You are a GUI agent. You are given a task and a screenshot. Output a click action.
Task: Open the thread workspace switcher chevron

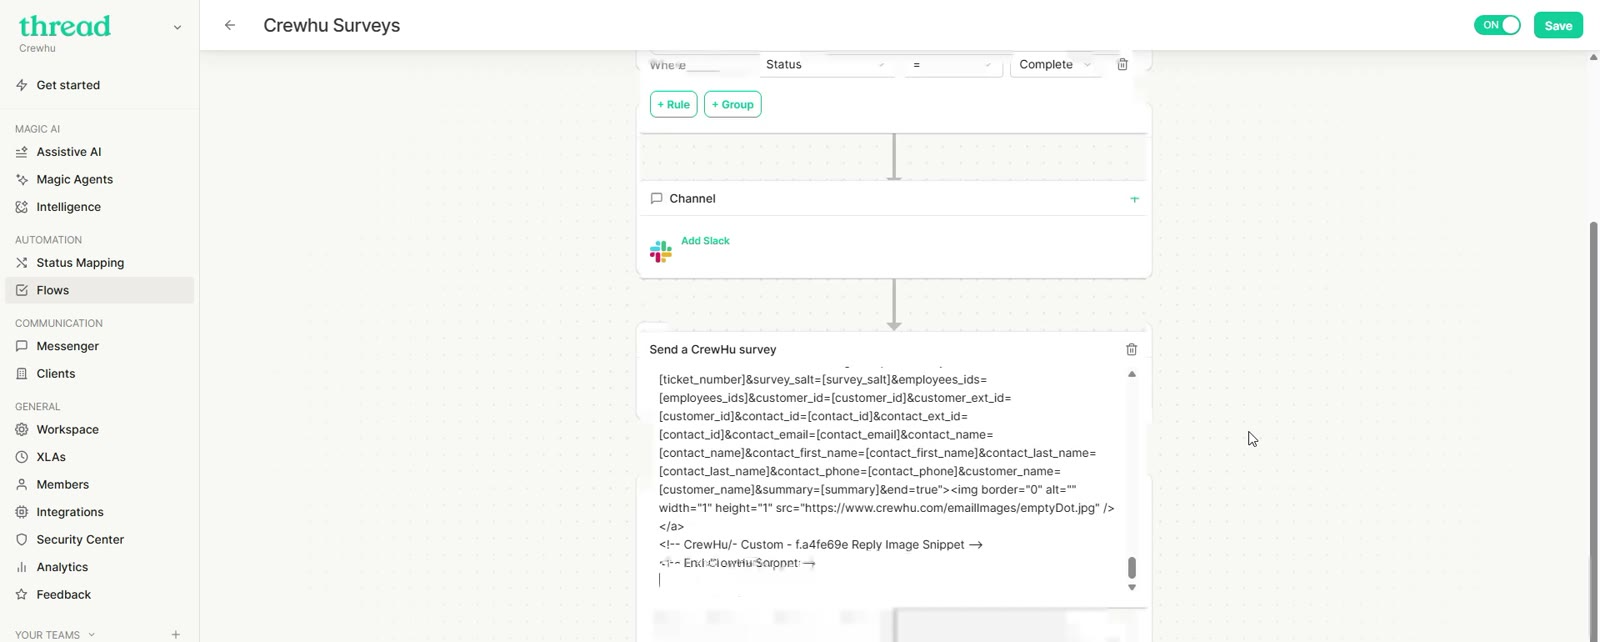pyautogui.click(x=177, y=28)
